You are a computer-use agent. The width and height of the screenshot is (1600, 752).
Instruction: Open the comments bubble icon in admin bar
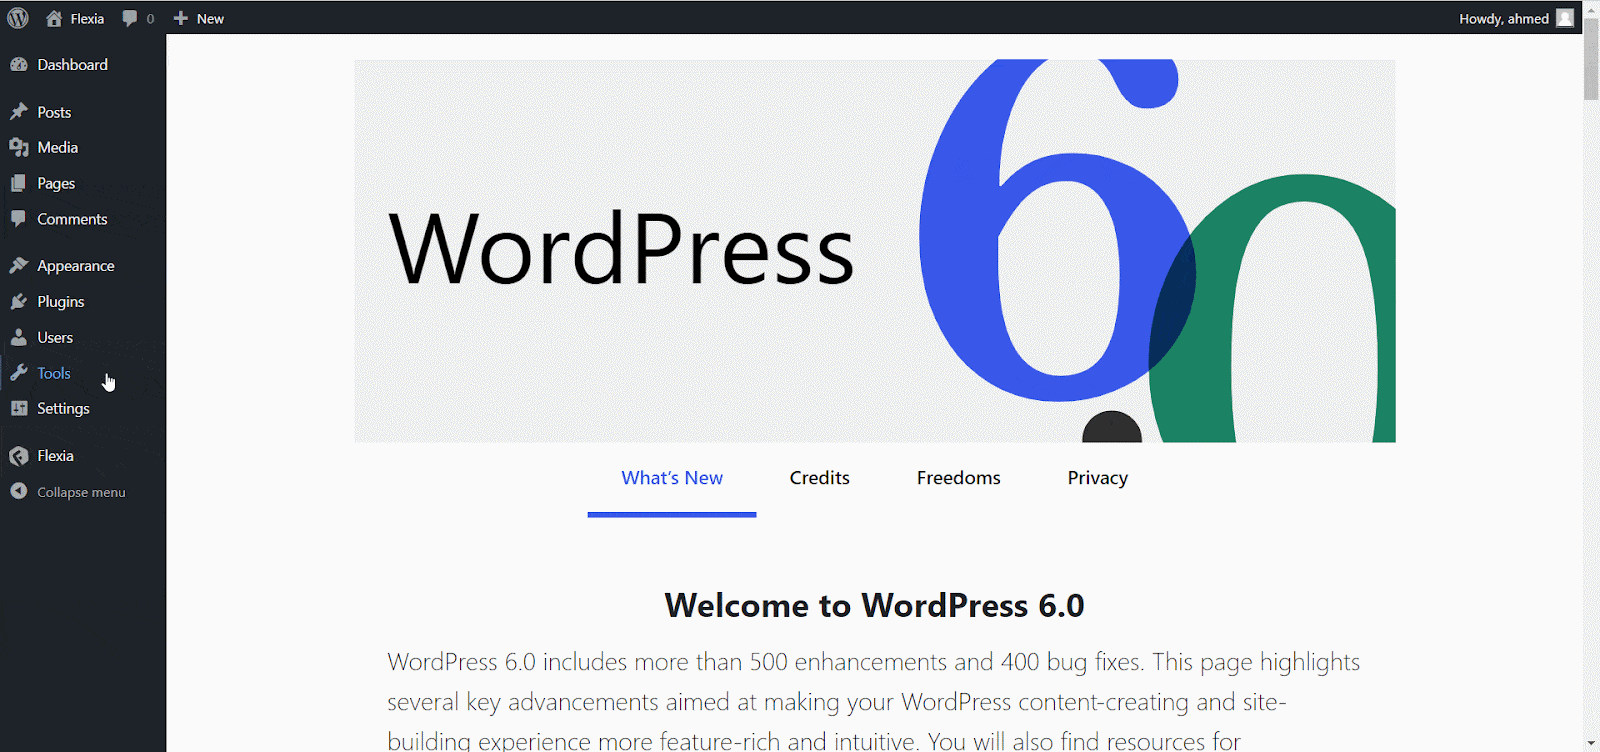(130, 18)
